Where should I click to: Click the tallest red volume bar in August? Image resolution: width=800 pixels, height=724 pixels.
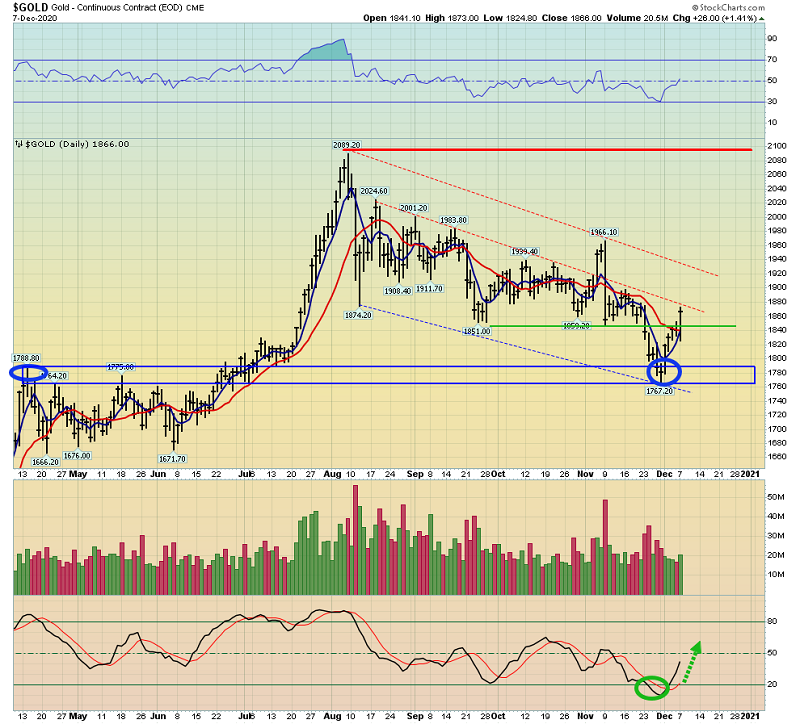356,540
